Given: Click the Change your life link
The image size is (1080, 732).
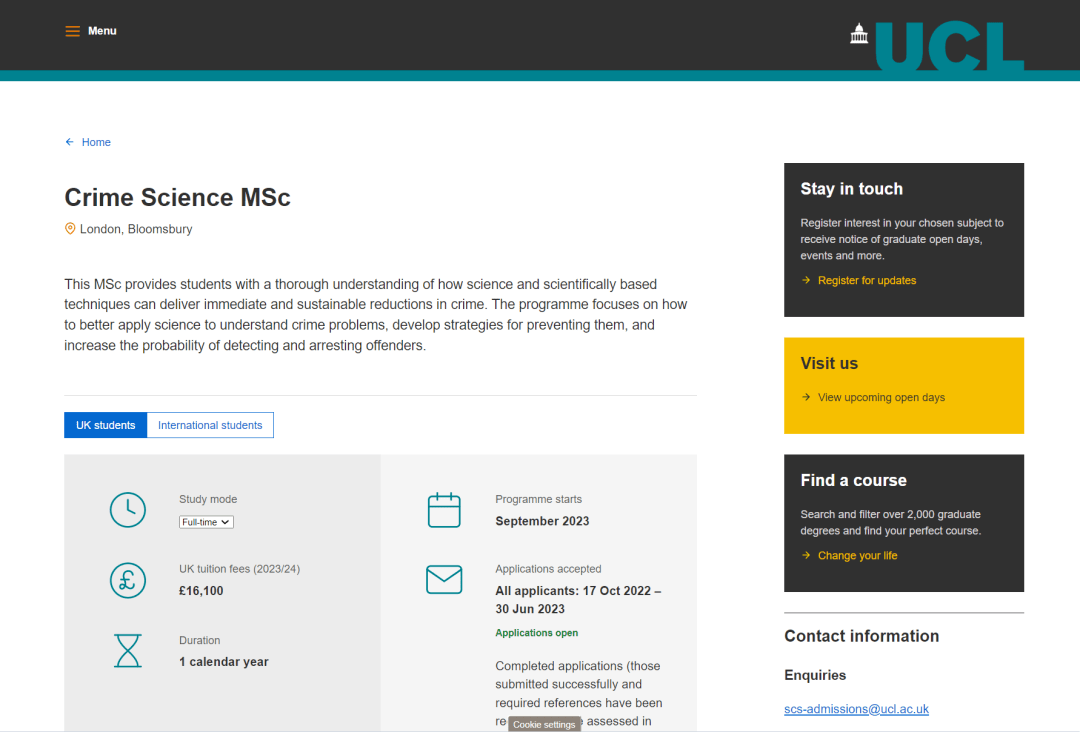Looking at the screenshot, I should point(857,556).
